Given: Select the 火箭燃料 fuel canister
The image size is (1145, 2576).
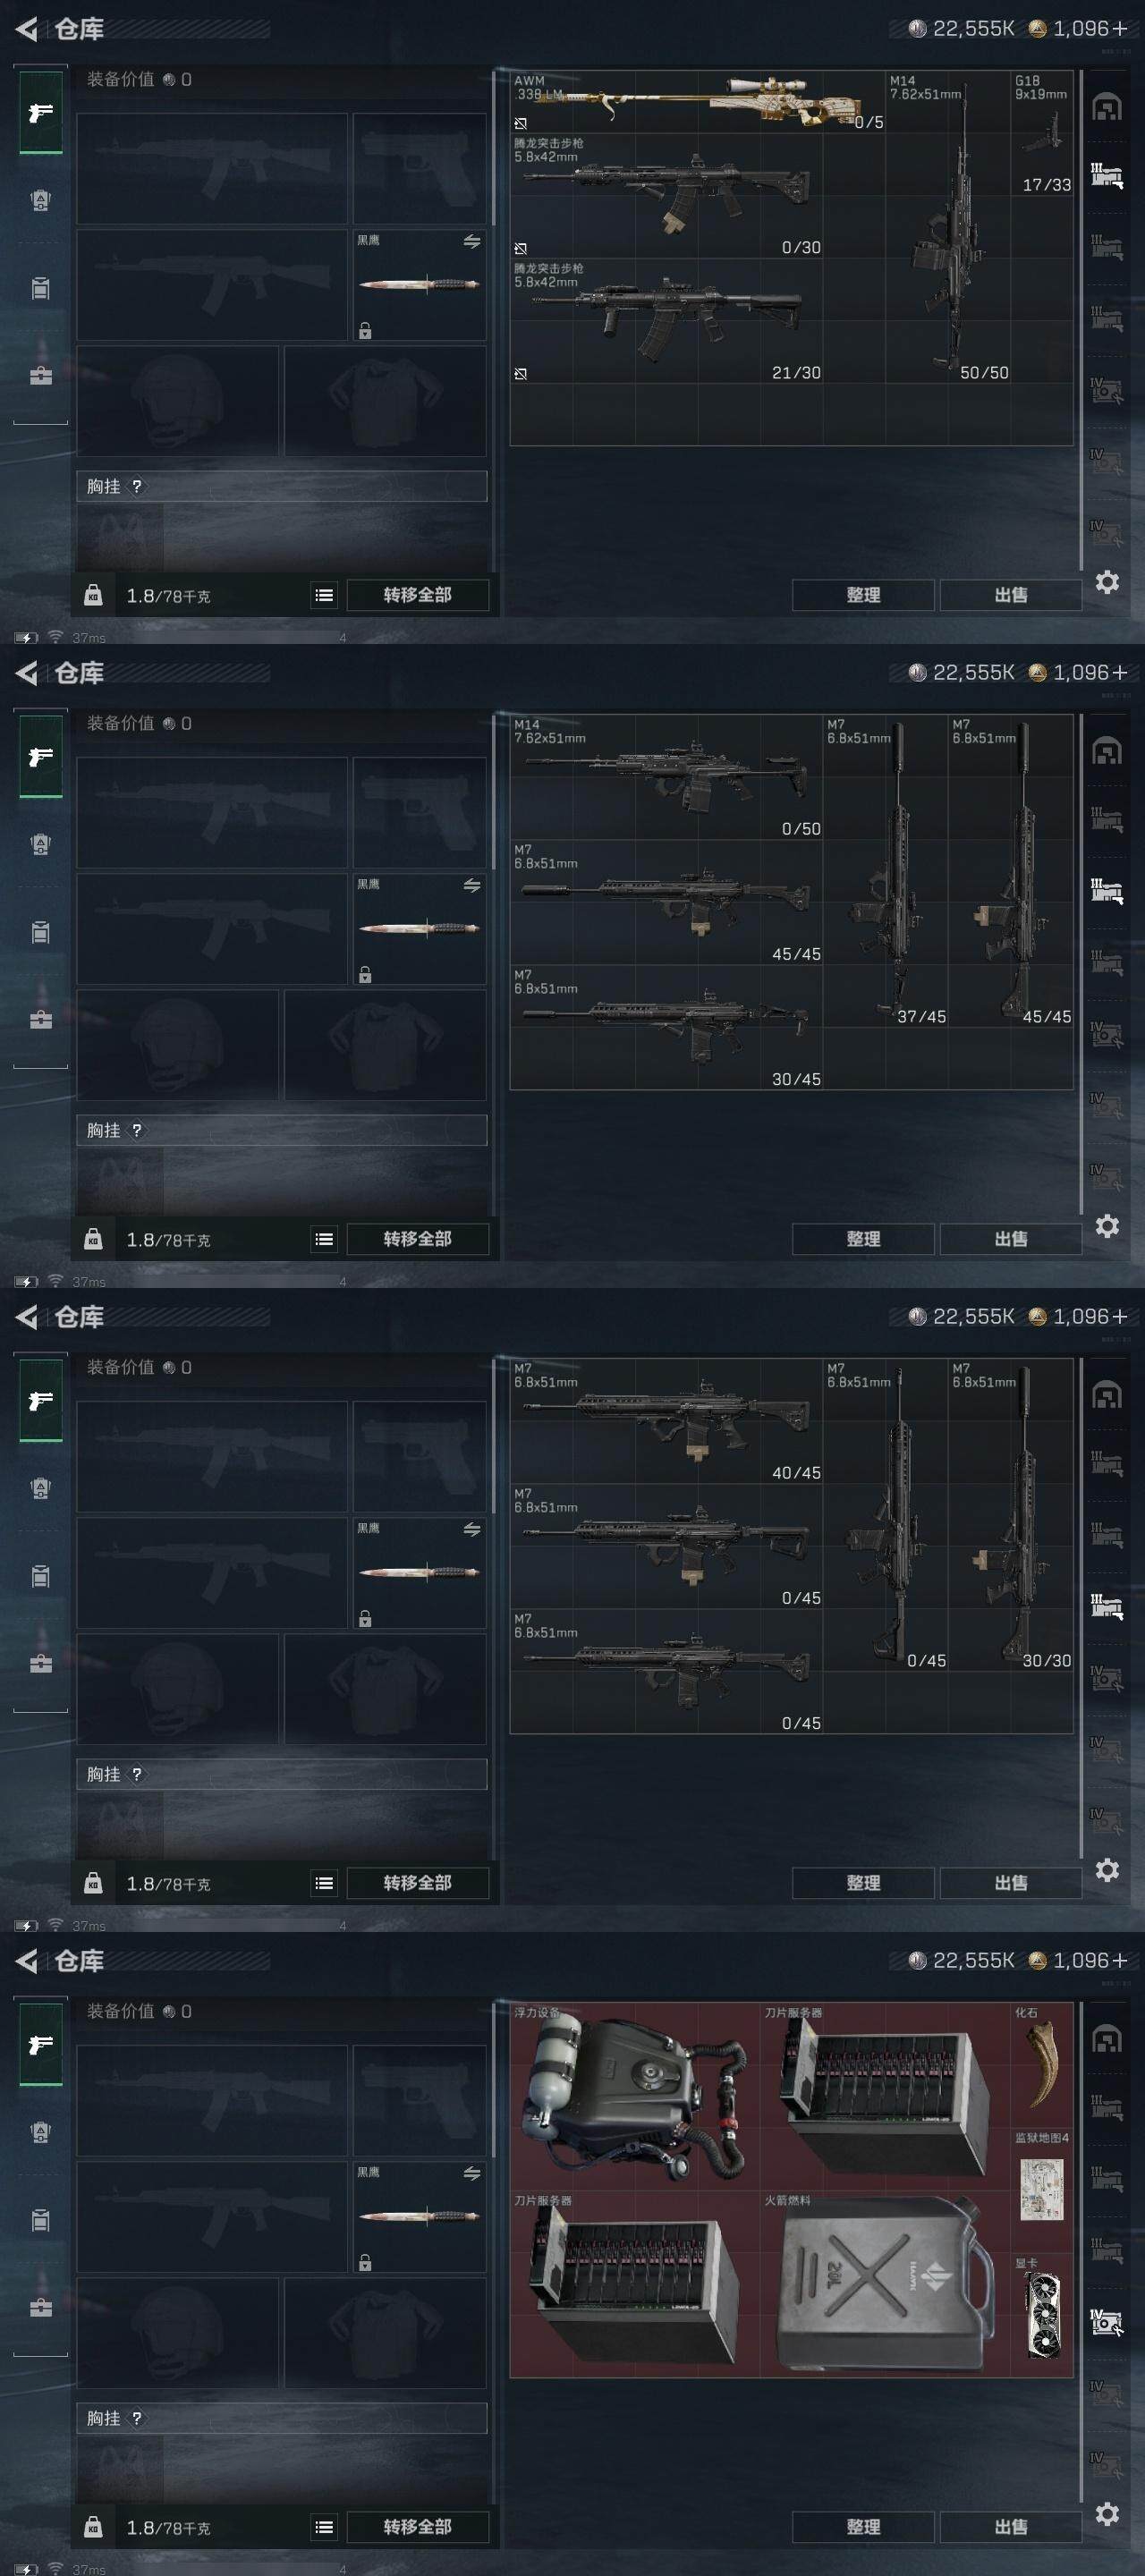Looking at the screenshot, I should tap(885, 2284).
